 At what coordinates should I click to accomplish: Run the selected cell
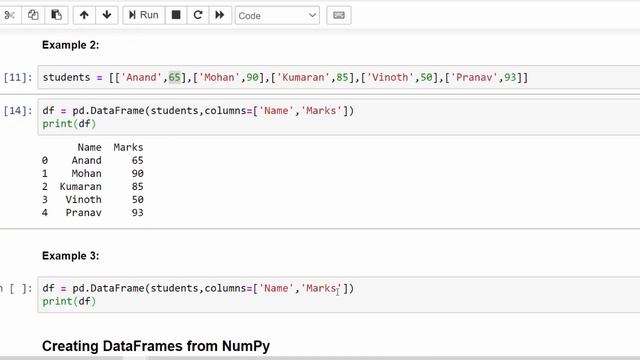point(144,16)
